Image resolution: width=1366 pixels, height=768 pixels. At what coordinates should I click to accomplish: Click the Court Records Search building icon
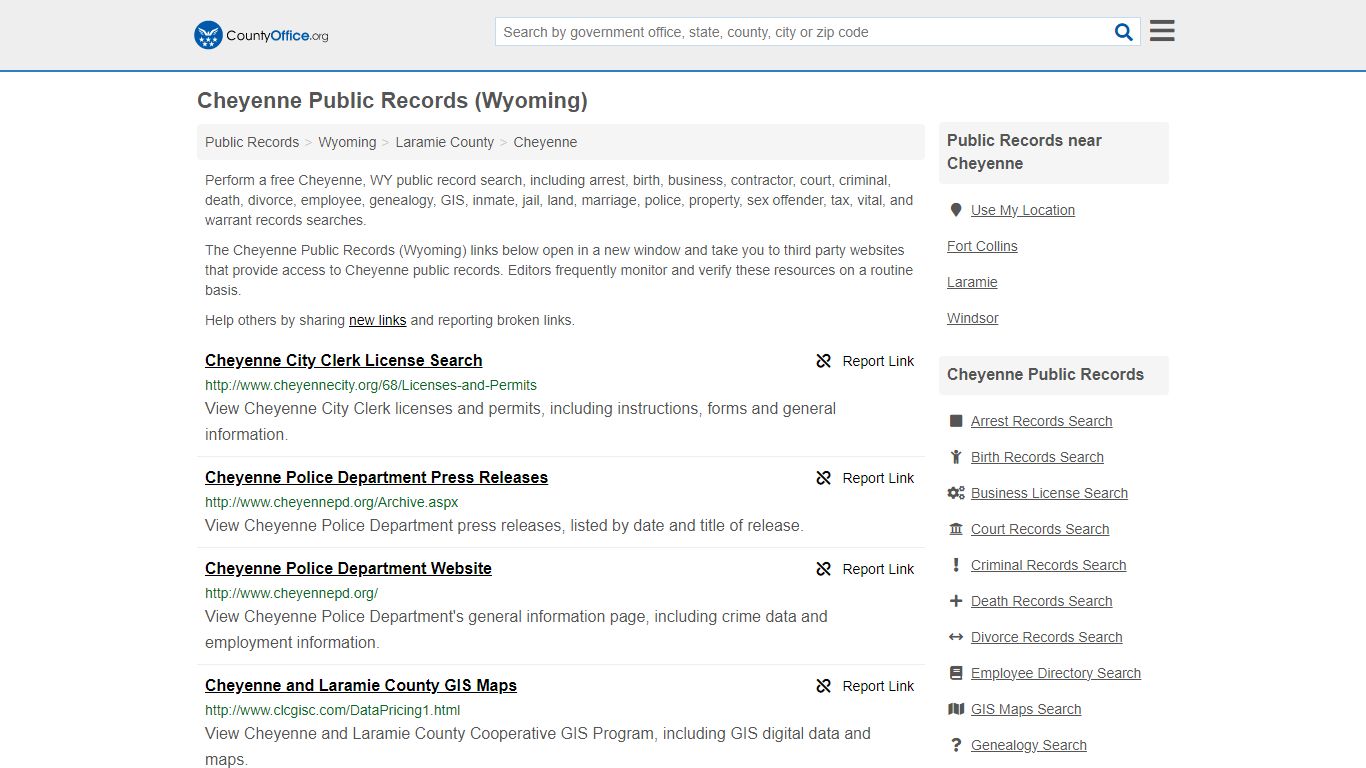(x=956, y=529)
